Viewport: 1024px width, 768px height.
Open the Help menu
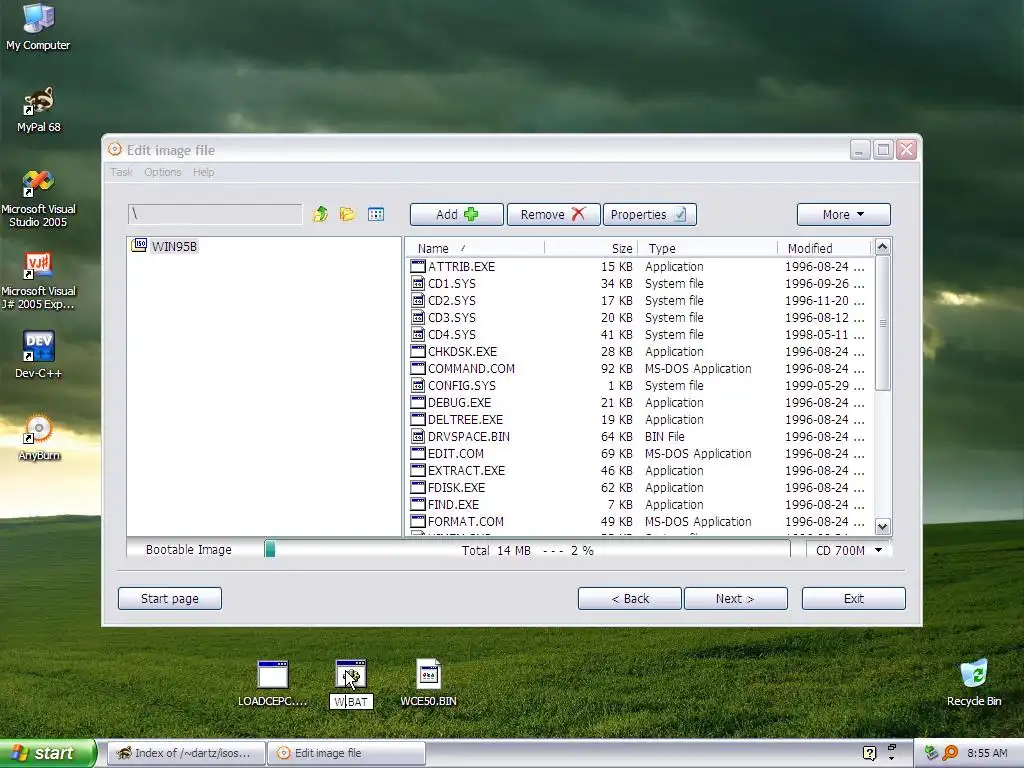pos(203,172)
